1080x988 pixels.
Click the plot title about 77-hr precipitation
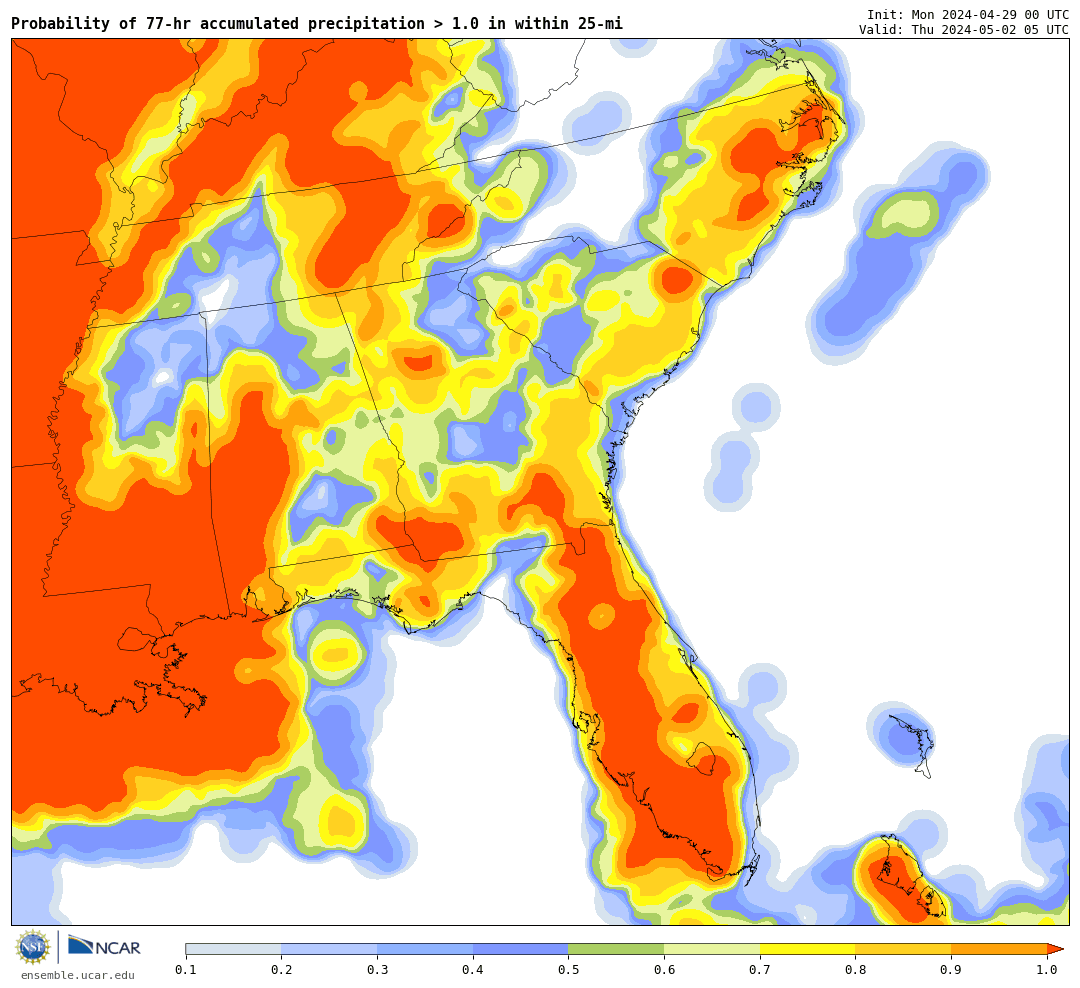[317, 23]
